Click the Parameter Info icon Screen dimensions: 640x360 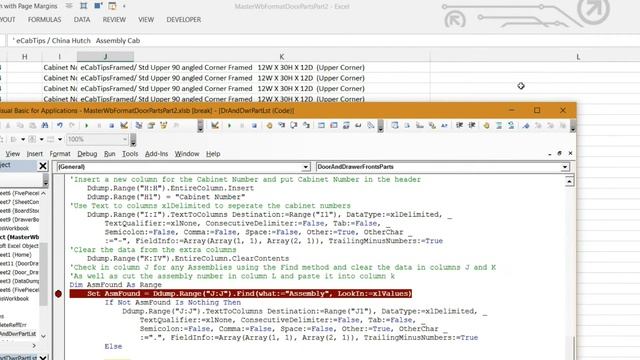[432, 125]
